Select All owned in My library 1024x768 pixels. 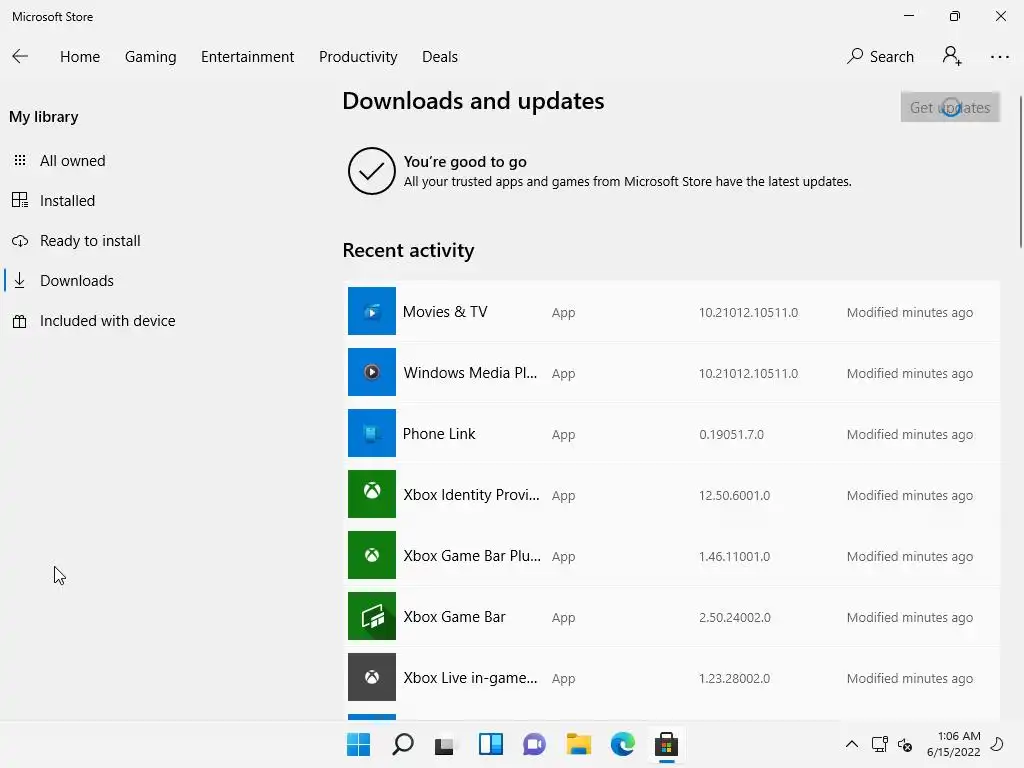pos(72,161)
